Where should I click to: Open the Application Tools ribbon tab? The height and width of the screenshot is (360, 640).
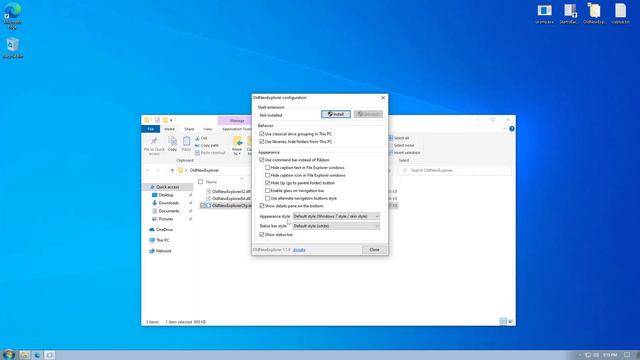tap(236, 129)
